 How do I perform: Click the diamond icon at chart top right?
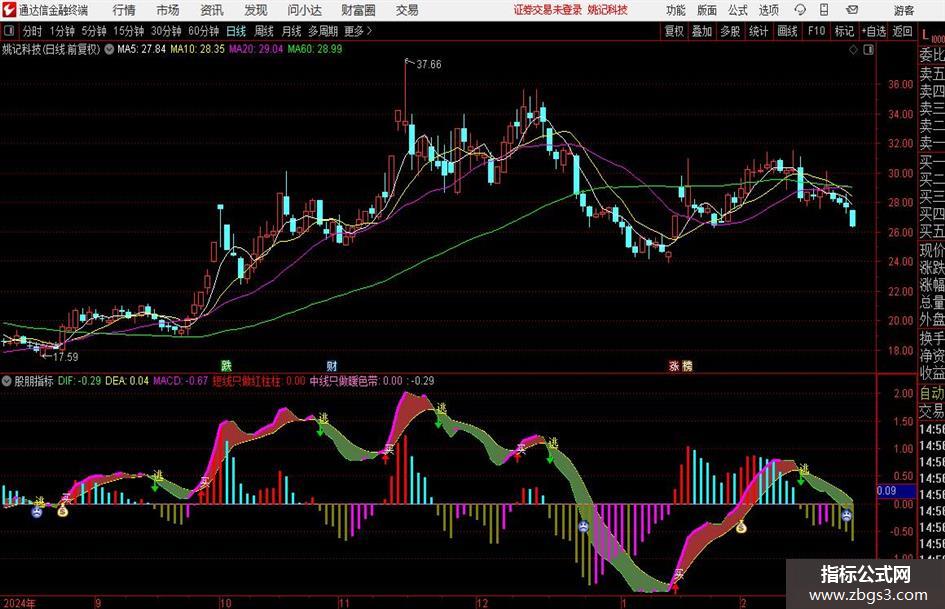pos(853,50)
